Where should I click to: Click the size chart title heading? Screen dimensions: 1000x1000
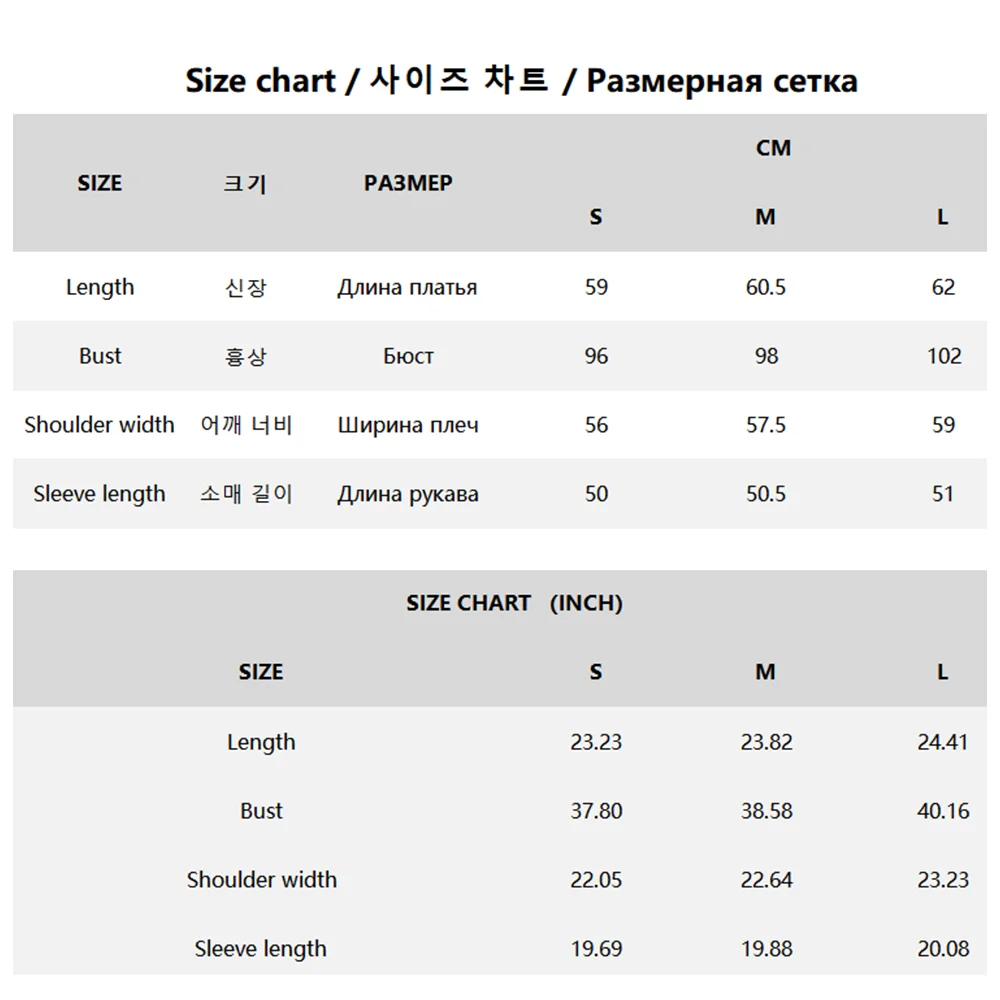[521, 81]
